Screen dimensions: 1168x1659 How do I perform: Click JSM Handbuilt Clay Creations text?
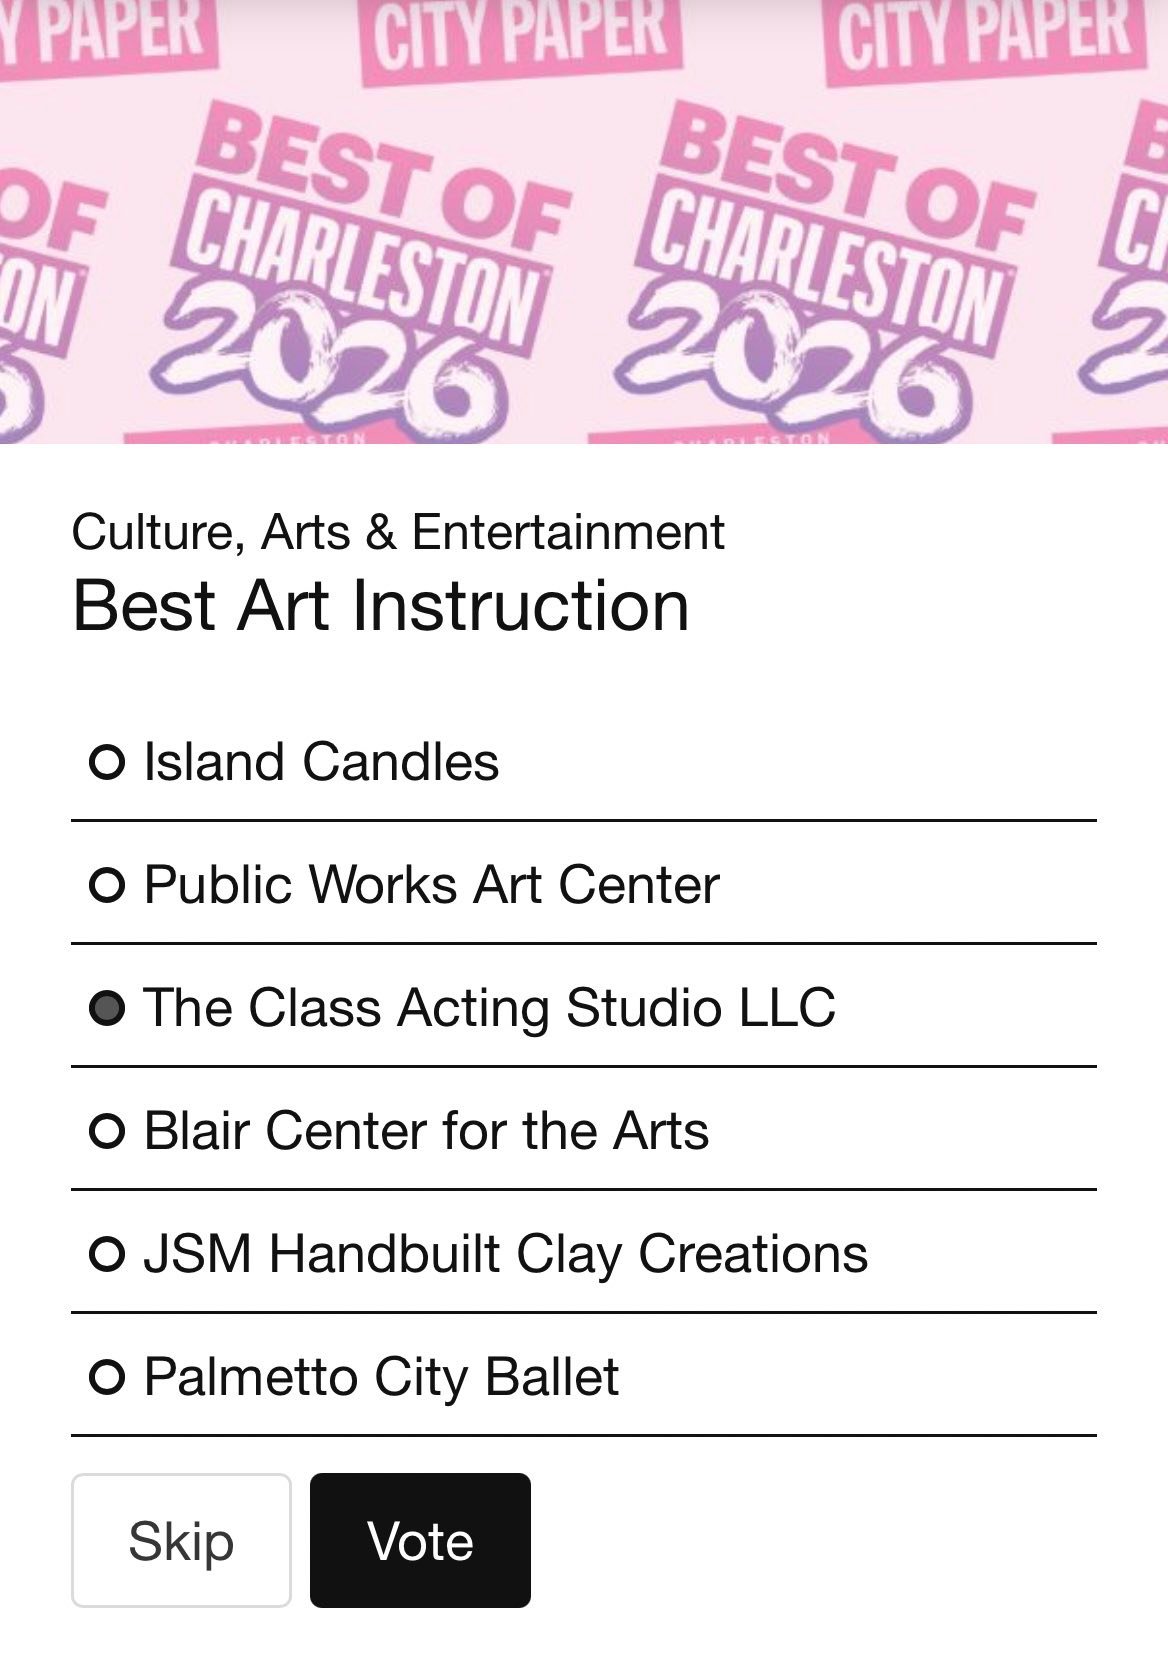[x=505, y=1254]
